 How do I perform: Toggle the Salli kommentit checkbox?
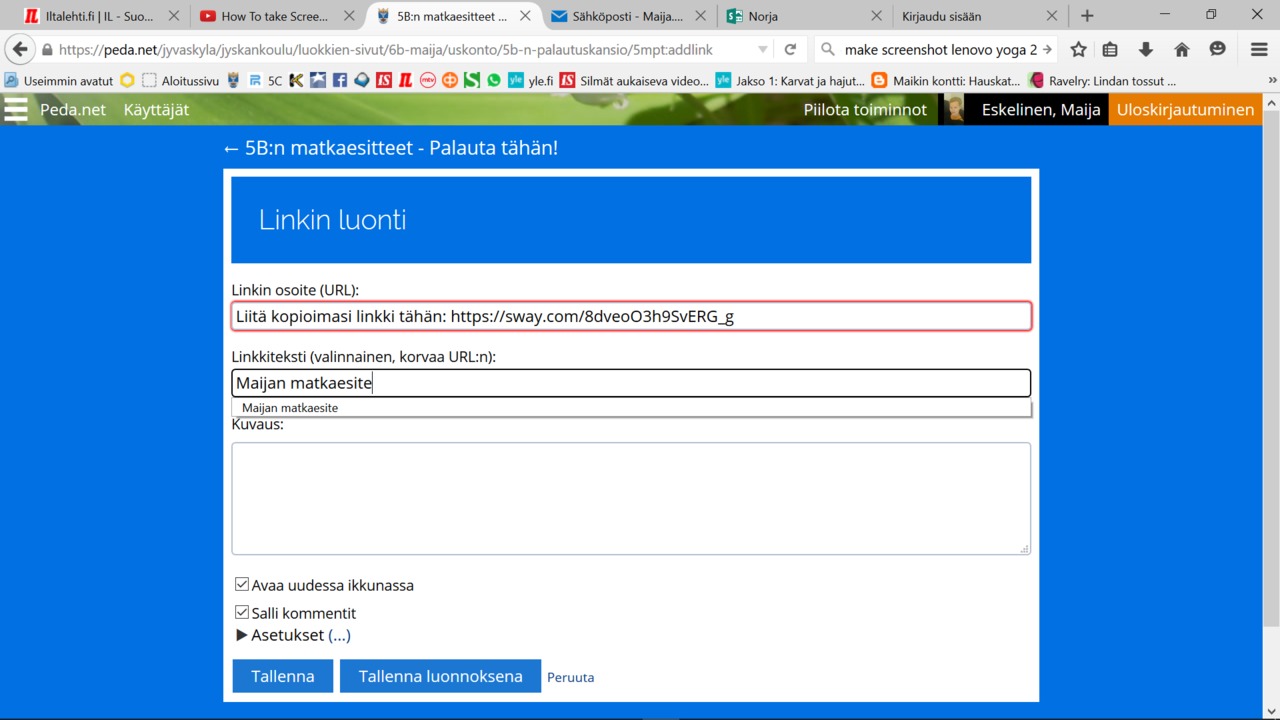[242, 613]
